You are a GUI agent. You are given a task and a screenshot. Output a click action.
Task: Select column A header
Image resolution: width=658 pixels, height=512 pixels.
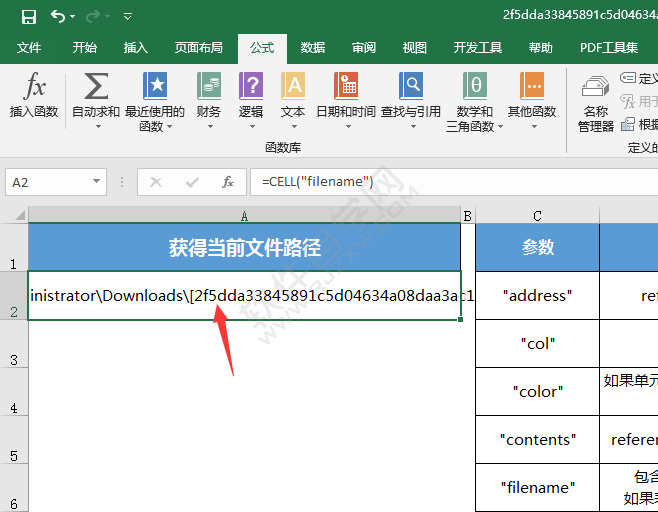(x=244, y=216)
